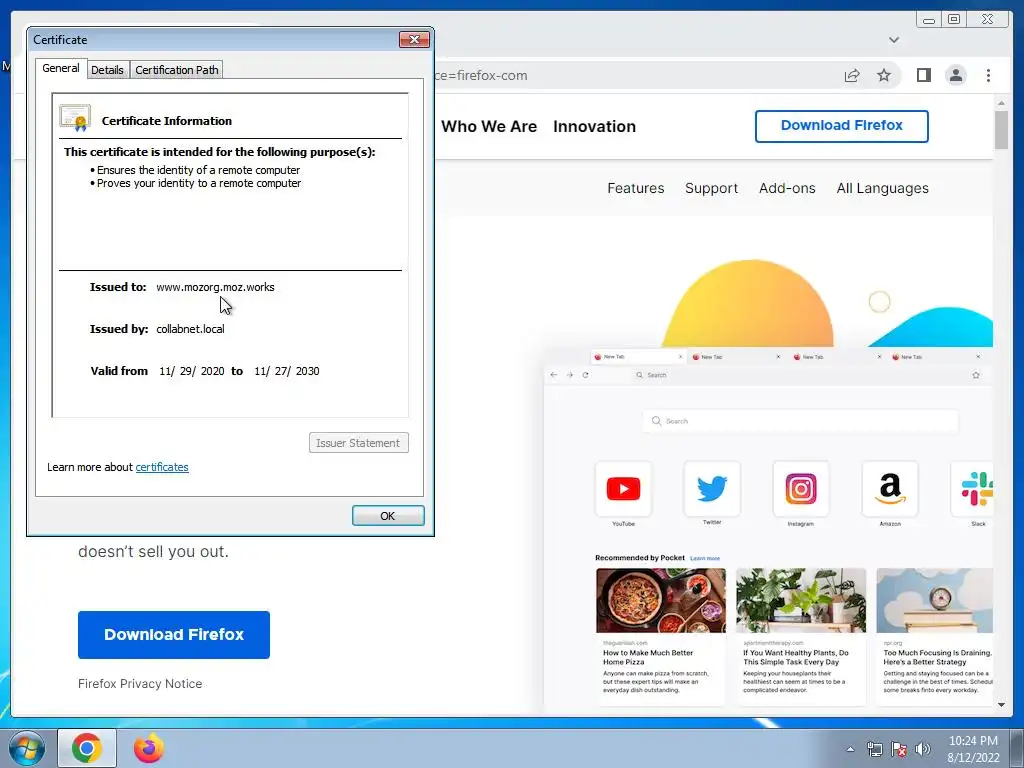Image resolution: width=1024 pixels, height=768 pixels.
Task: Open the Firefox Privacy Notice link
Action: [140, 684]
